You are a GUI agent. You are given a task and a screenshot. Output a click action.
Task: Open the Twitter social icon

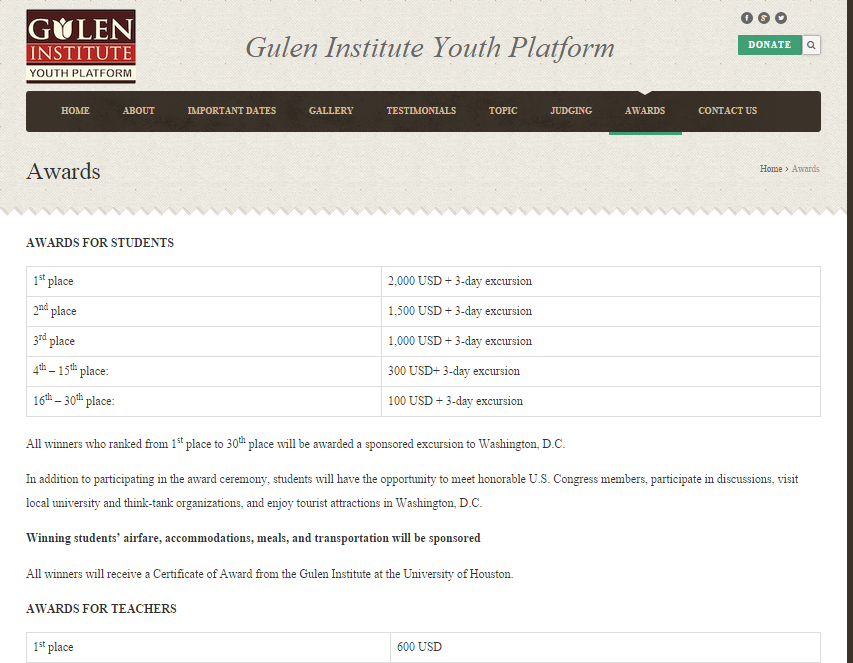point(781,18)
